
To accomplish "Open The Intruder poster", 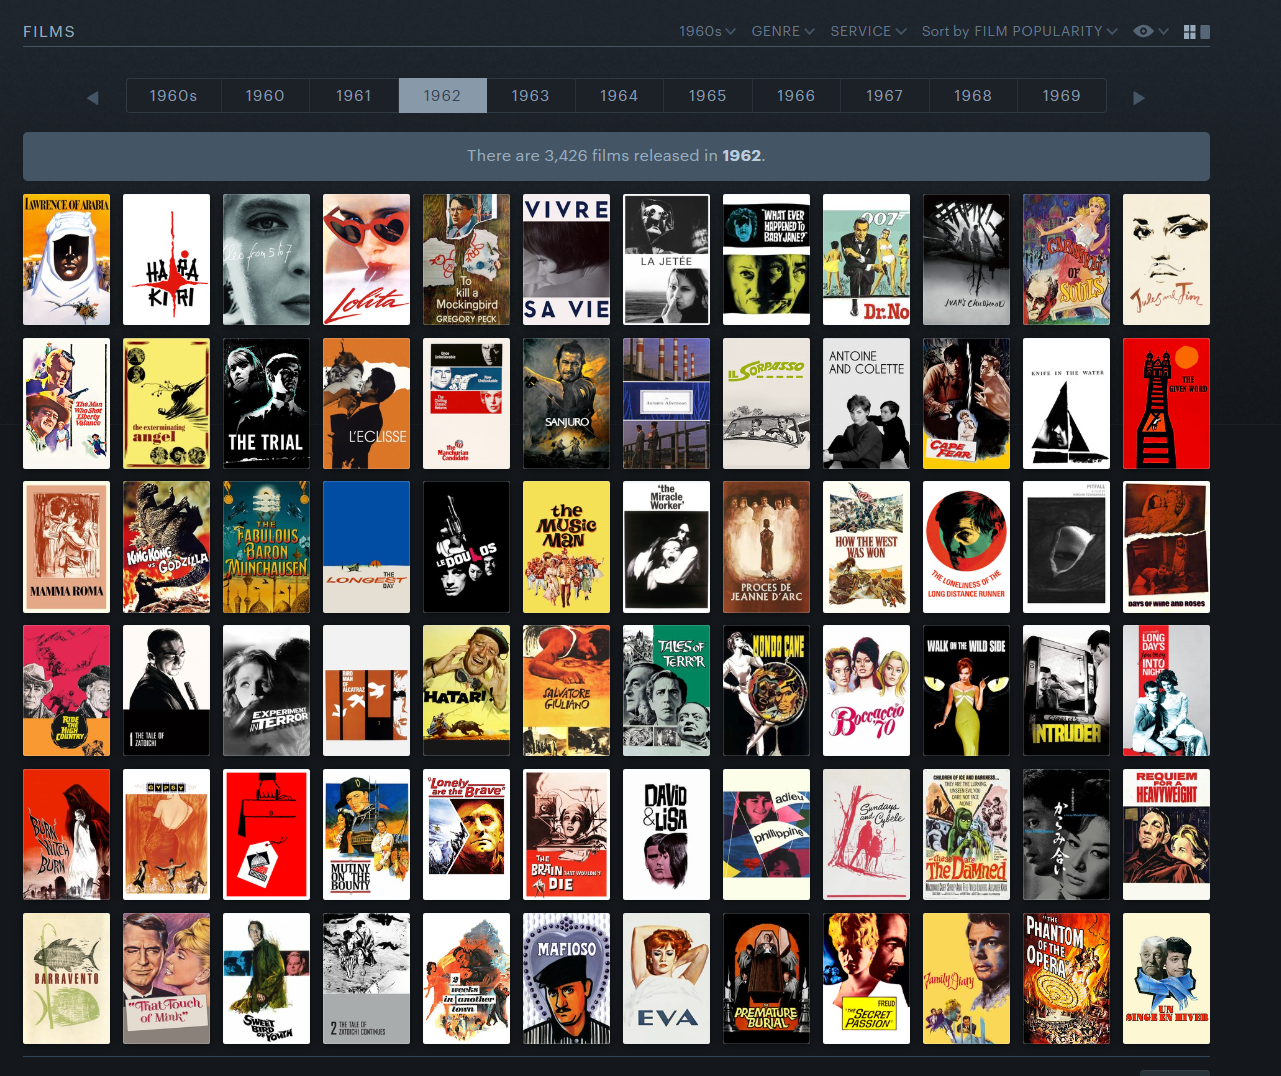I will (1067, 691).
